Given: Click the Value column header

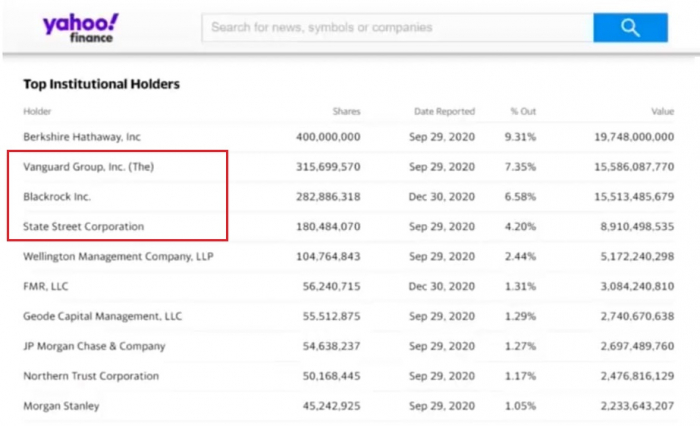Looking at the screenshot, I should (x=662, y=111).
